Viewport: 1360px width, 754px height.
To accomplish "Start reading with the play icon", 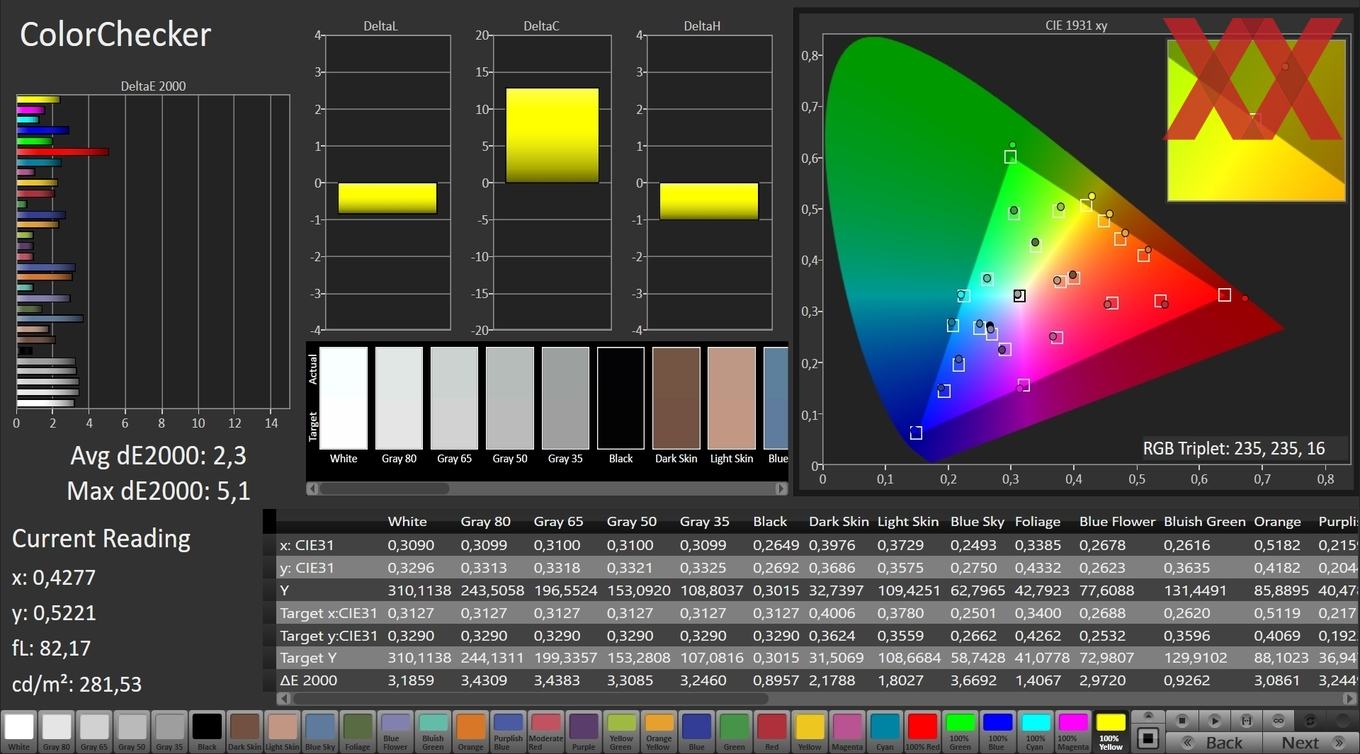I will pos(1215,721).
